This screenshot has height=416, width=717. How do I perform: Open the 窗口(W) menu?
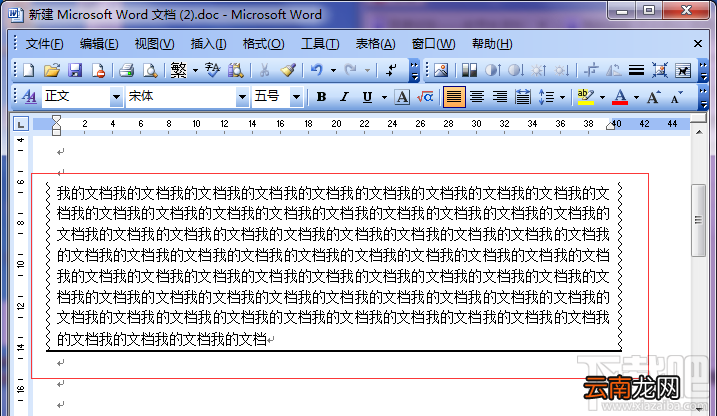433,44
